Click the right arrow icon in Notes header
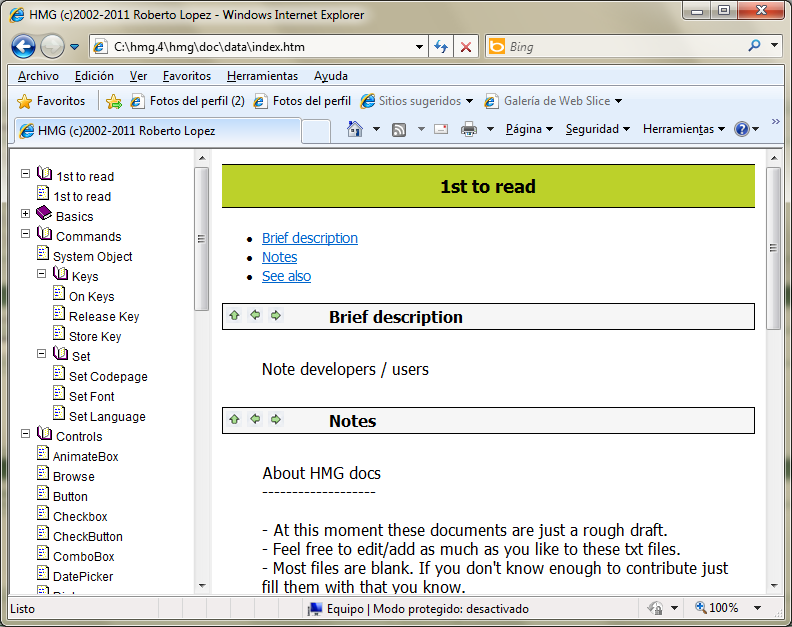This screenshot has width=792, height=627. (x=276, y=419)
